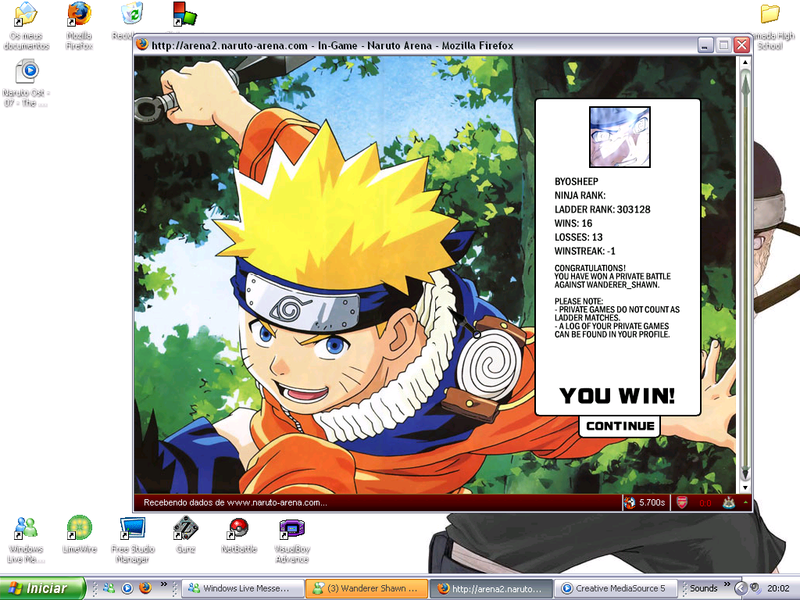
Task: Switch to Windows Live Messenger taskbar item
Action: 243,588
